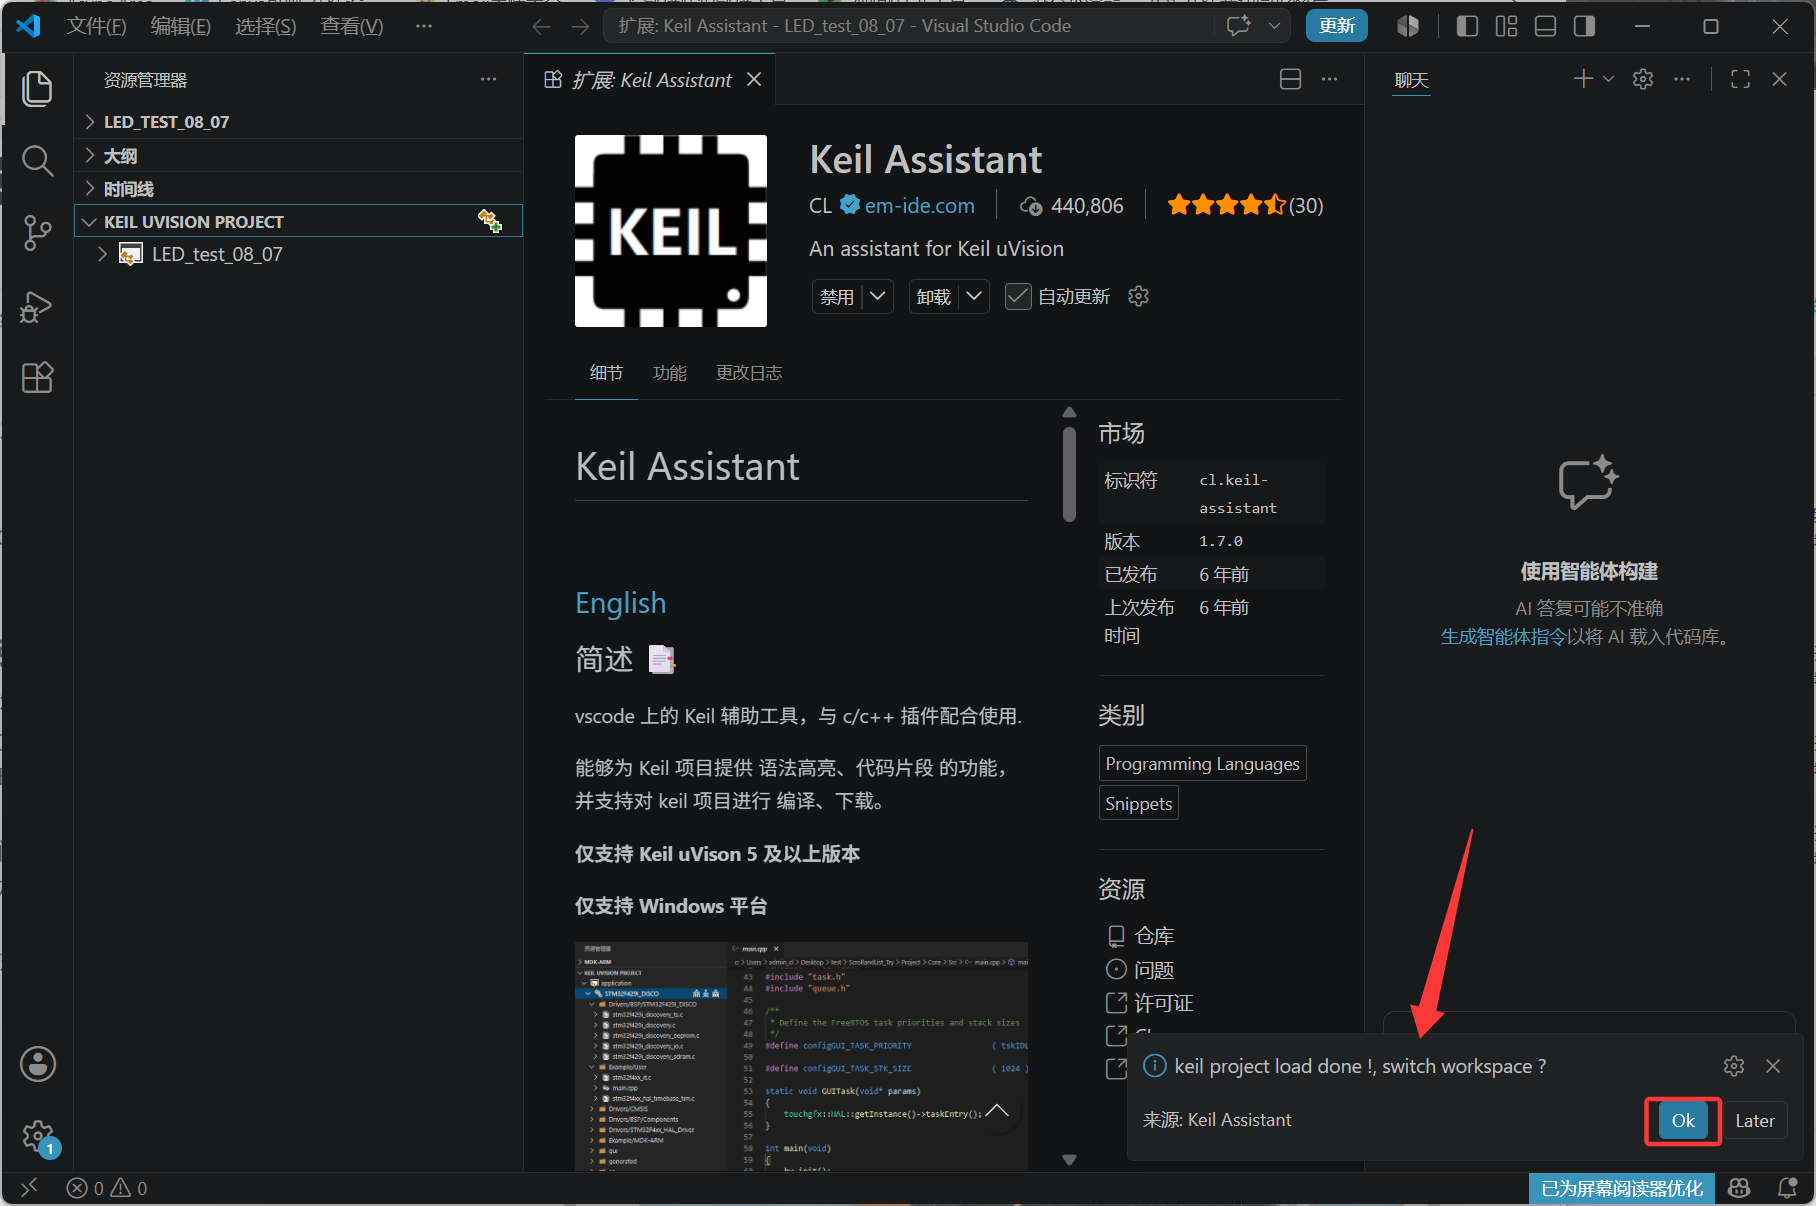The image size is (1816, 1206).
Task: Go back with the navigation arrow
Action: click(x=542, y=26)
